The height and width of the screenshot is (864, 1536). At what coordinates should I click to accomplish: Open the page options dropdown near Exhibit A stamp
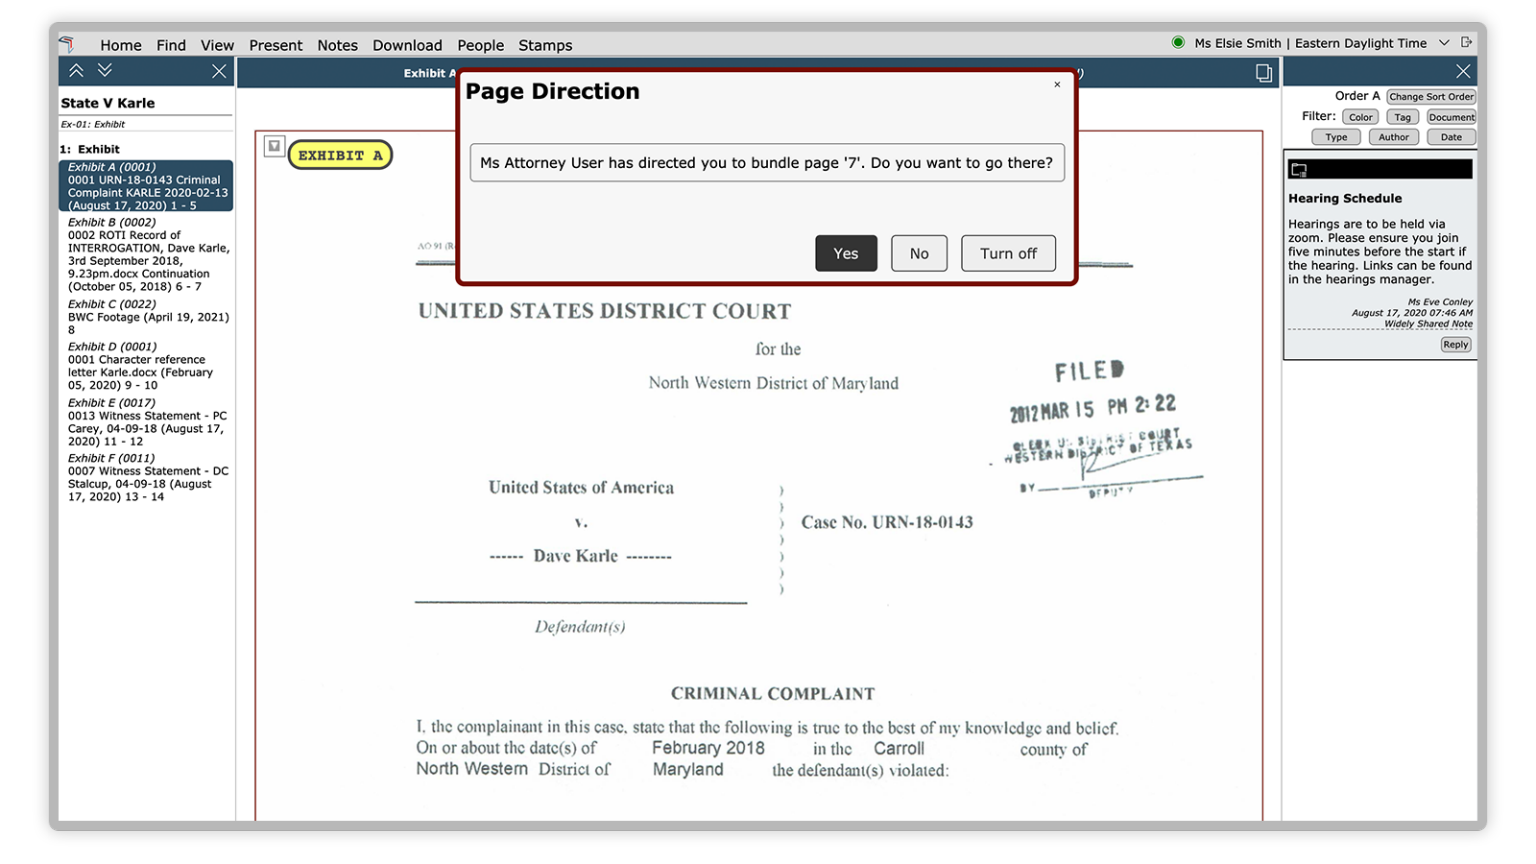[274, 147]
